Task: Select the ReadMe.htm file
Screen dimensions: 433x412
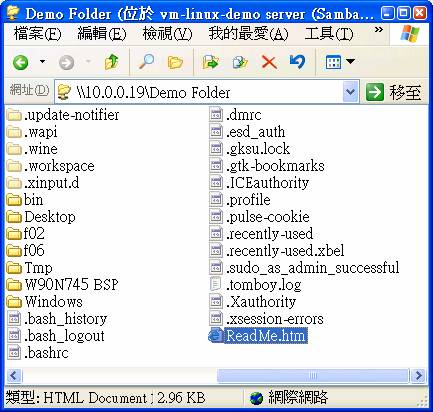Action: pyautogui.click(x=257, y=335)
